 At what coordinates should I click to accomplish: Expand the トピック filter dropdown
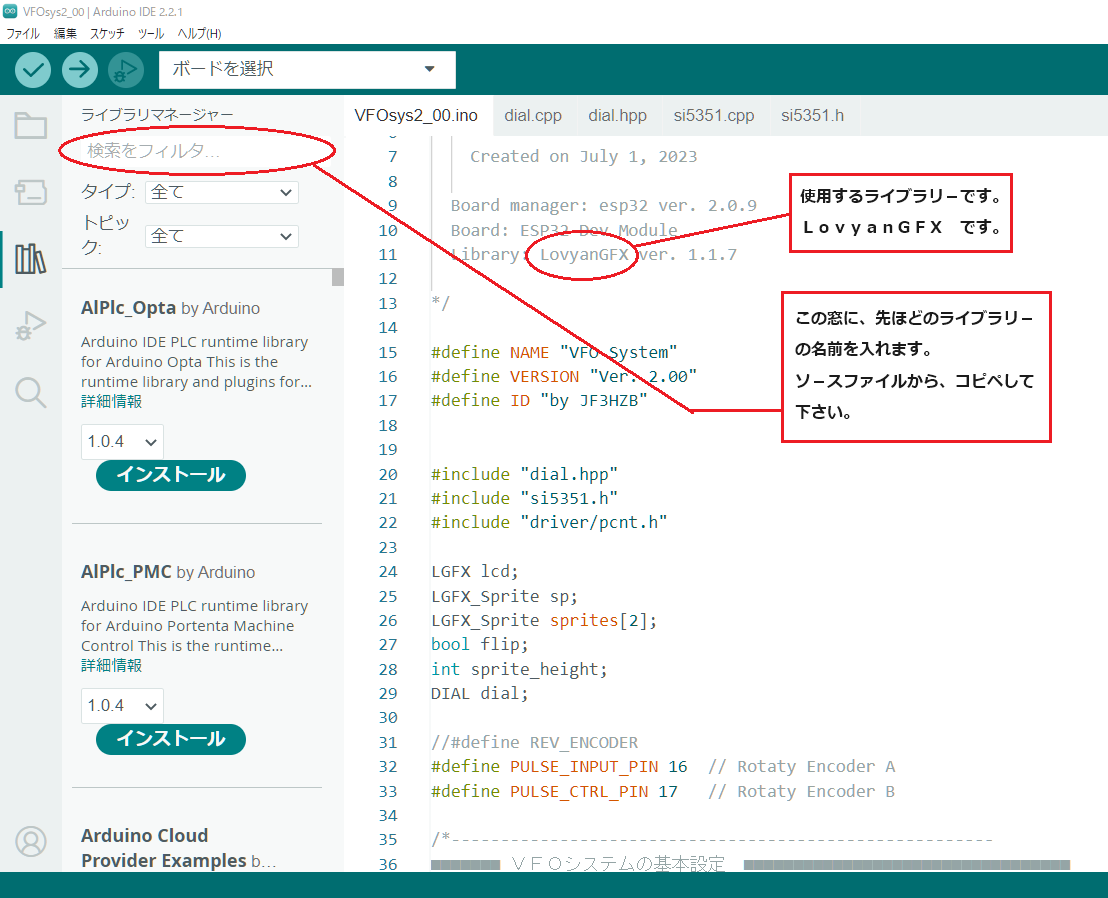point(222,236)
